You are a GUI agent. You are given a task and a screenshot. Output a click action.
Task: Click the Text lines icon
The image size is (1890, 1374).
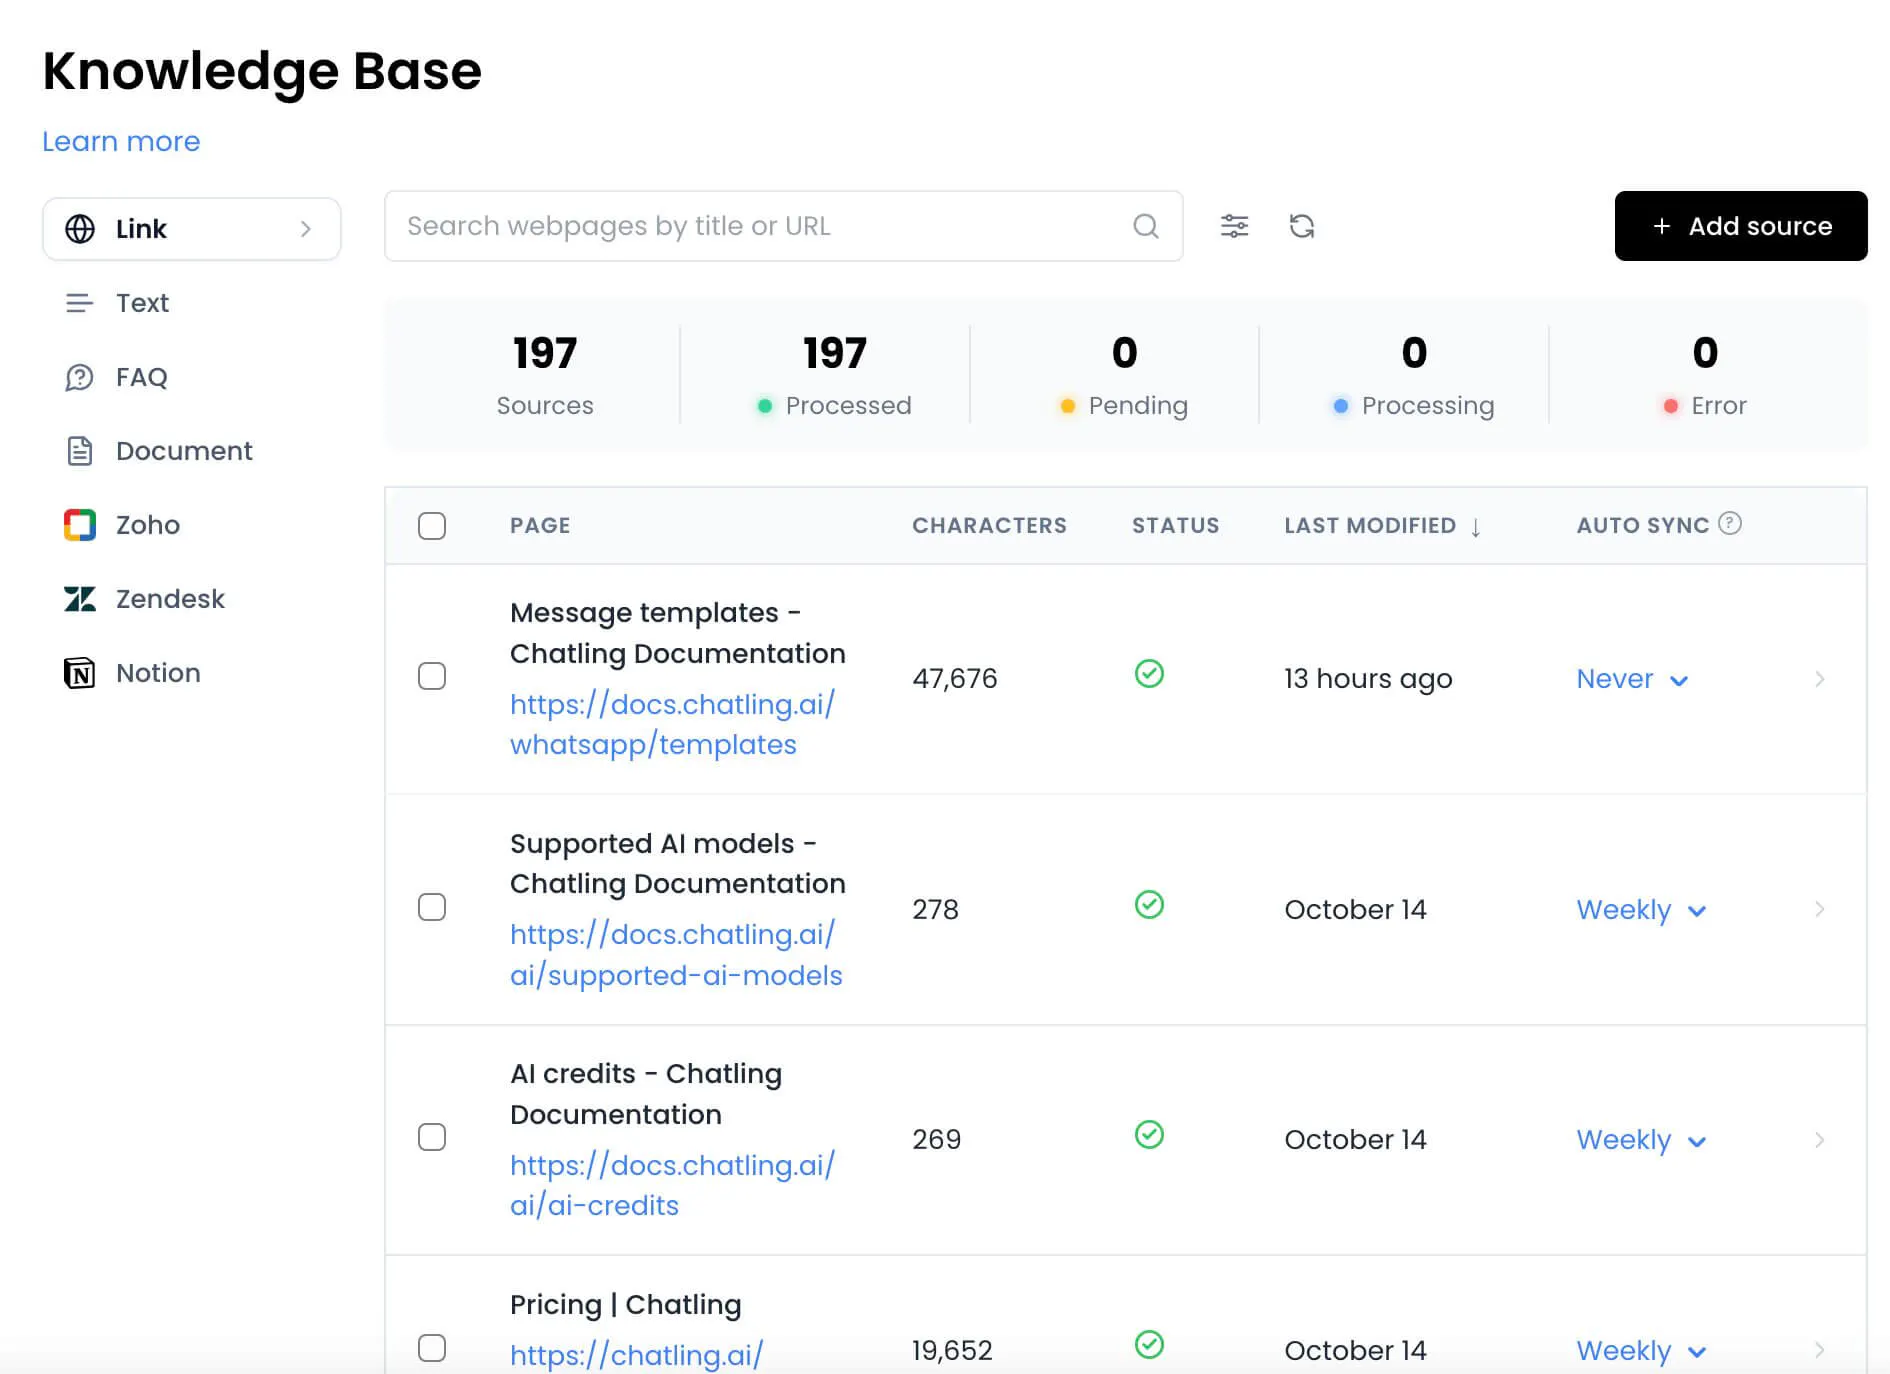(x=79, y=303)
